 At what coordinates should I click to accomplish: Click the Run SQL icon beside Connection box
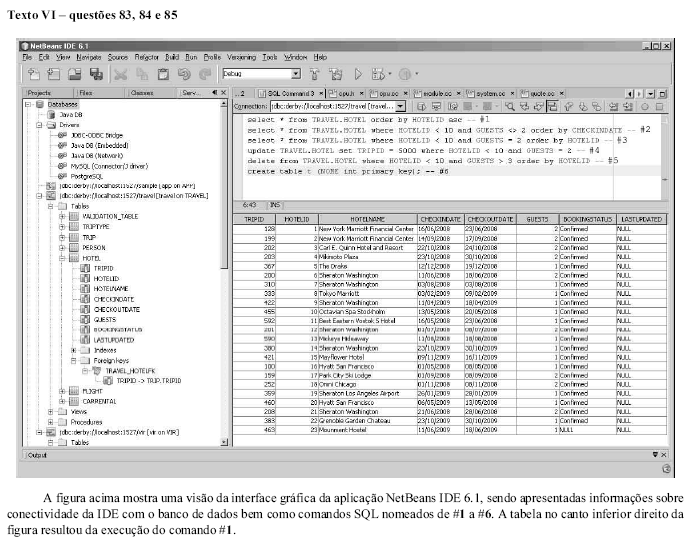pos(421,106)
